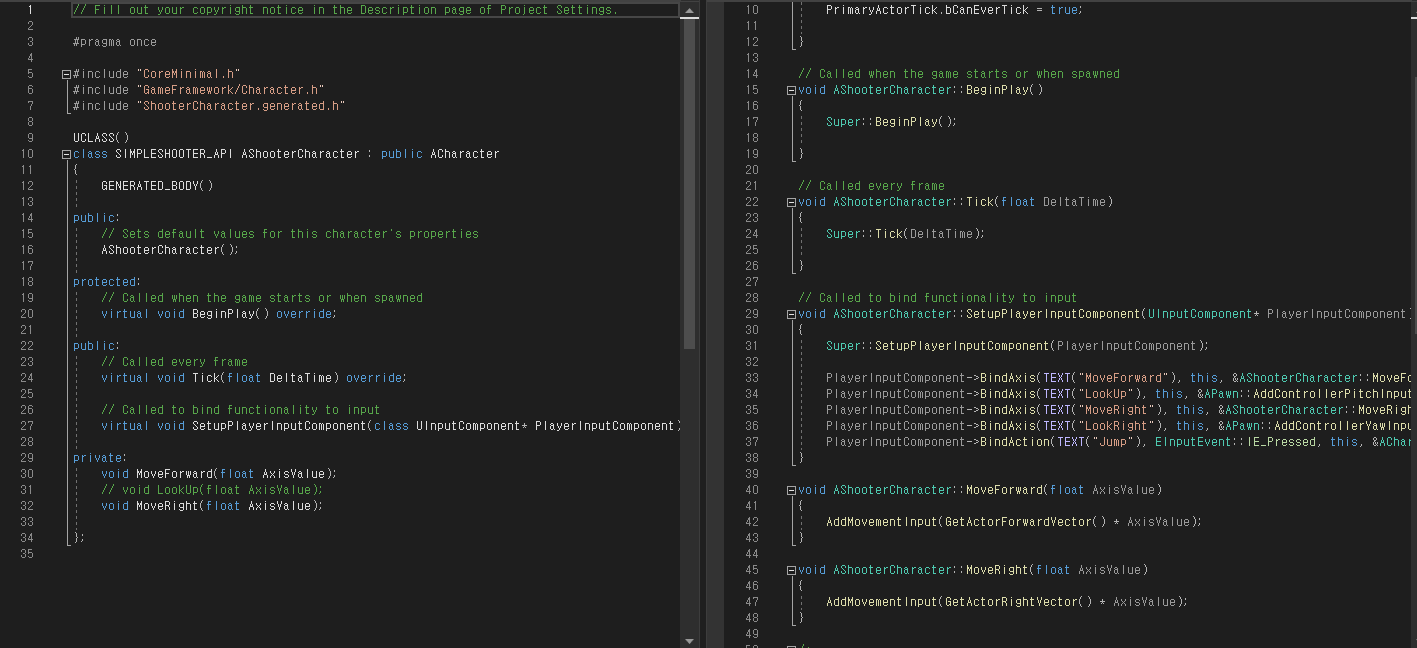The image size is (1417, 648).
Task: Click line number 39 in the cpp pane
Action: tap(752, 474)
